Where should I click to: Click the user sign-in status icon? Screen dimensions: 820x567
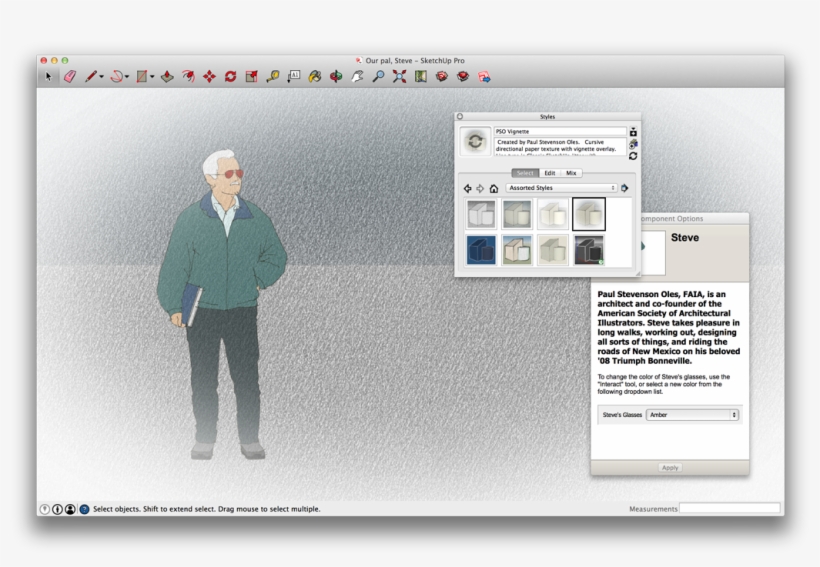(70, 509)
